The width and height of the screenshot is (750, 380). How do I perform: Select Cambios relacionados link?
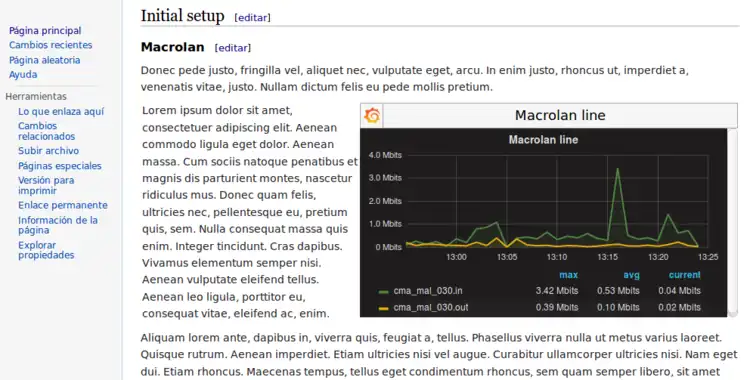point(46,131)
